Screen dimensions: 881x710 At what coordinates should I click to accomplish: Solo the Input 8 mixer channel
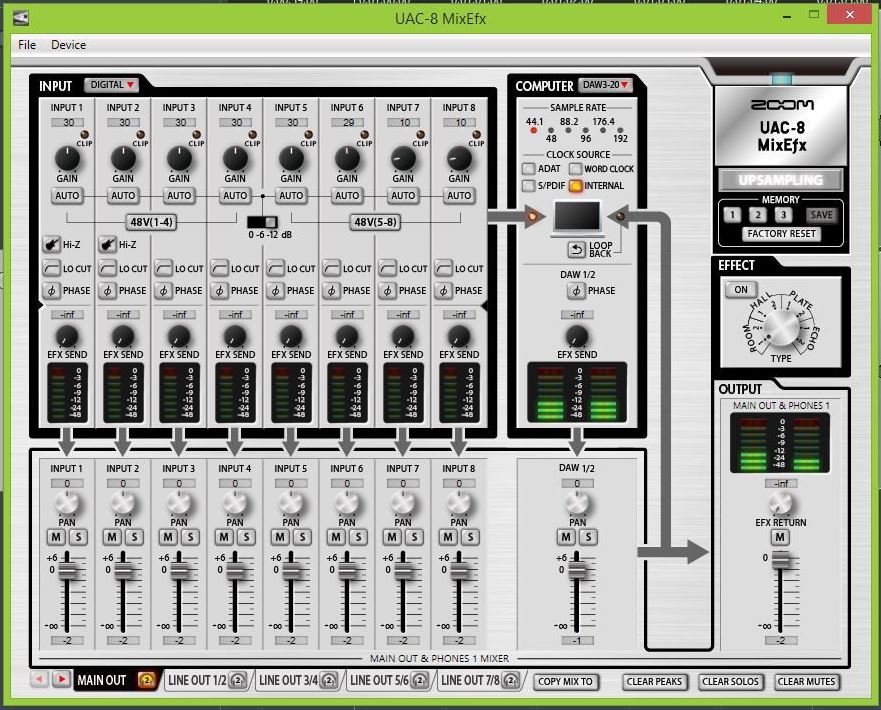click(x=470, y=537)
